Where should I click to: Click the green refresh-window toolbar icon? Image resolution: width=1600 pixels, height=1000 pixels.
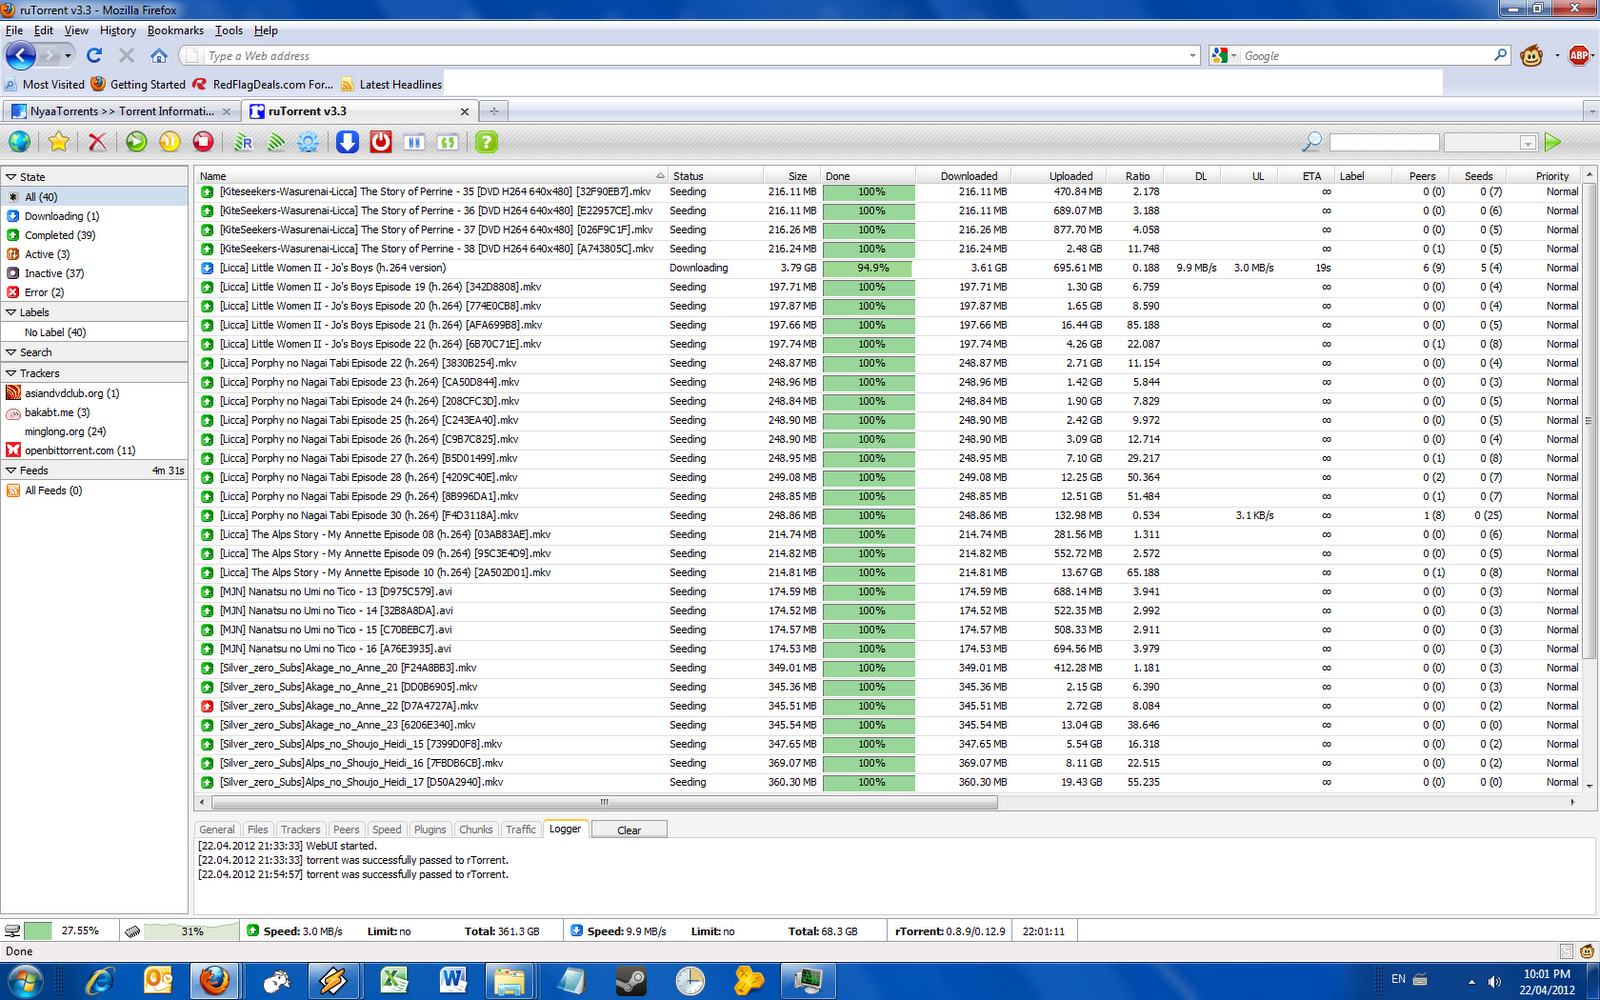448,142
